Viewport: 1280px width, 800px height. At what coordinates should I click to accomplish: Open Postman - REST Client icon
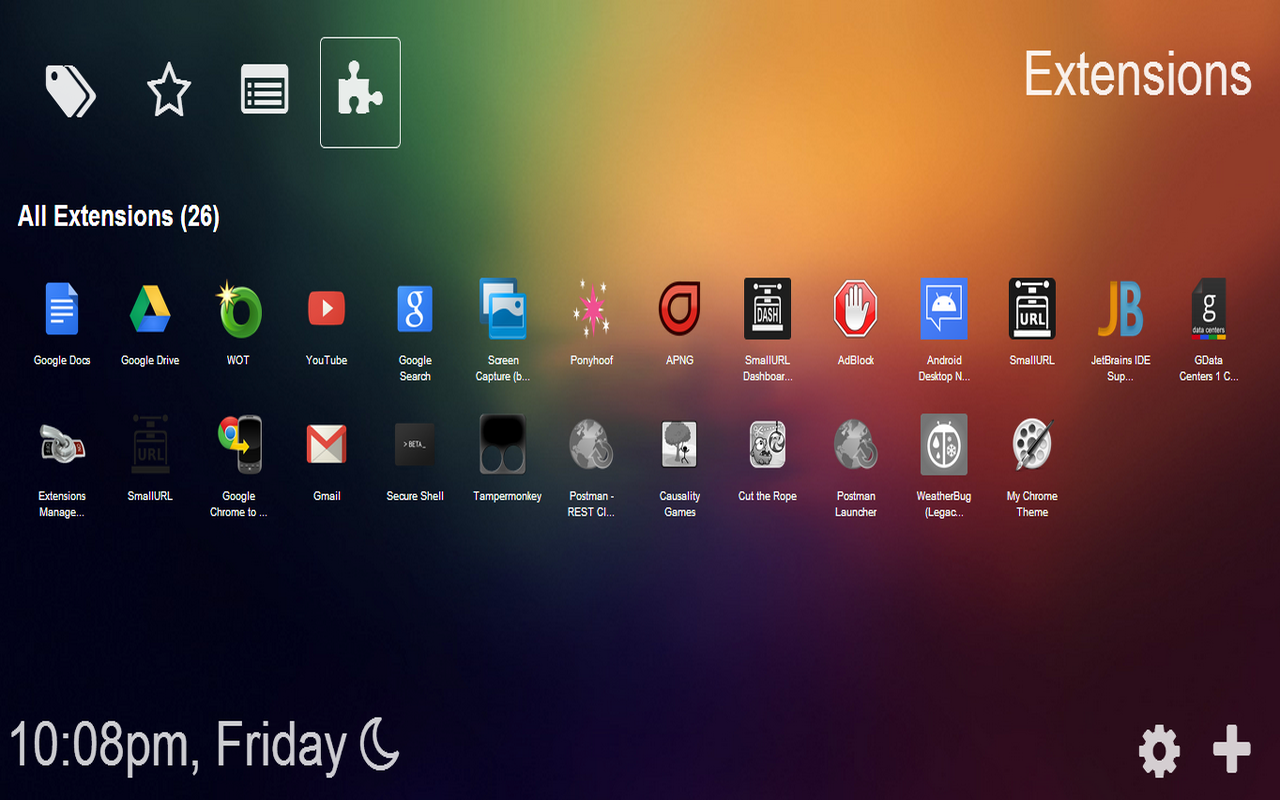coord(591,444)
